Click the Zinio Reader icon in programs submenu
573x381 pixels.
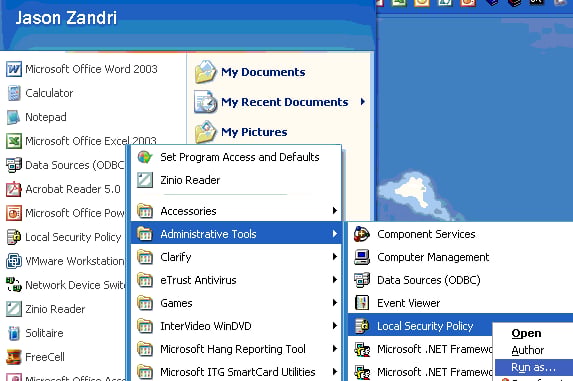145,180
